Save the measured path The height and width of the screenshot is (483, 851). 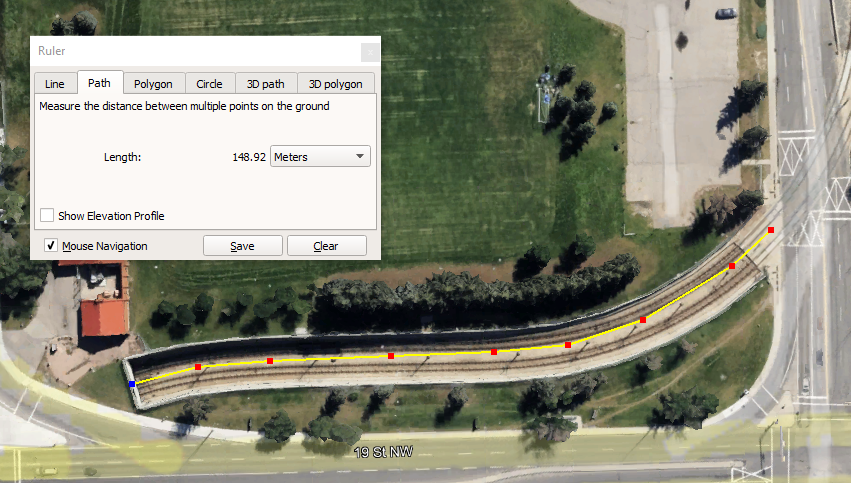coord(243,245)
